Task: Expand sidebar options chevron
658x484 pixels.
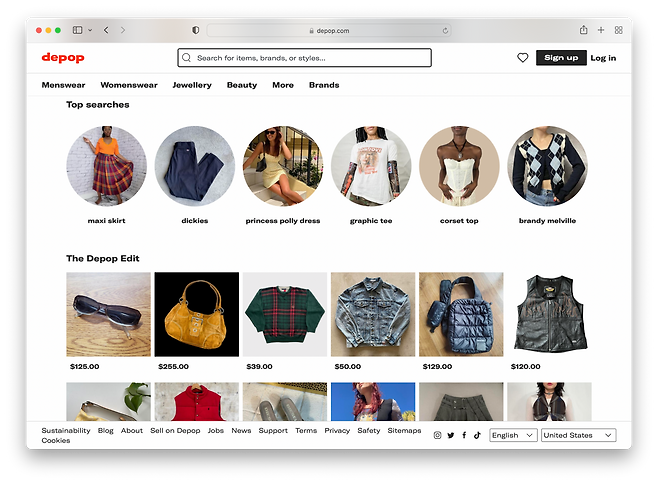Action: pyautogui.click(x=90, y=30)
